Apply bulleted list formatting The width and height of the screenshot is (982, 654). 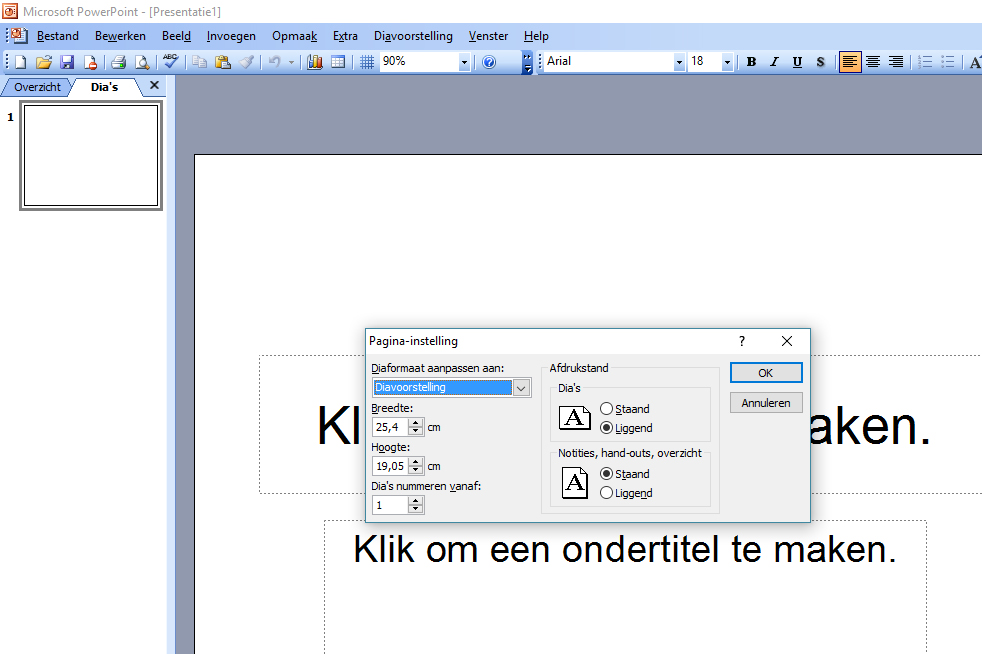coord(948,62)
